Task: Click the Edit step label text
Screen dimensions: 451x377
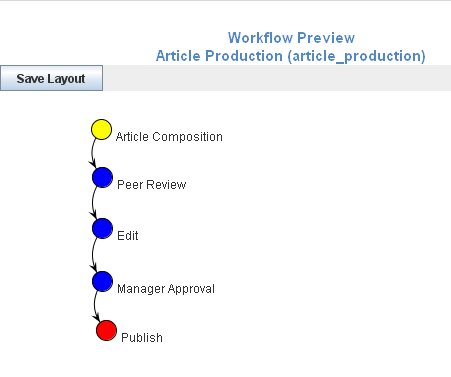Action: [128, 236]
